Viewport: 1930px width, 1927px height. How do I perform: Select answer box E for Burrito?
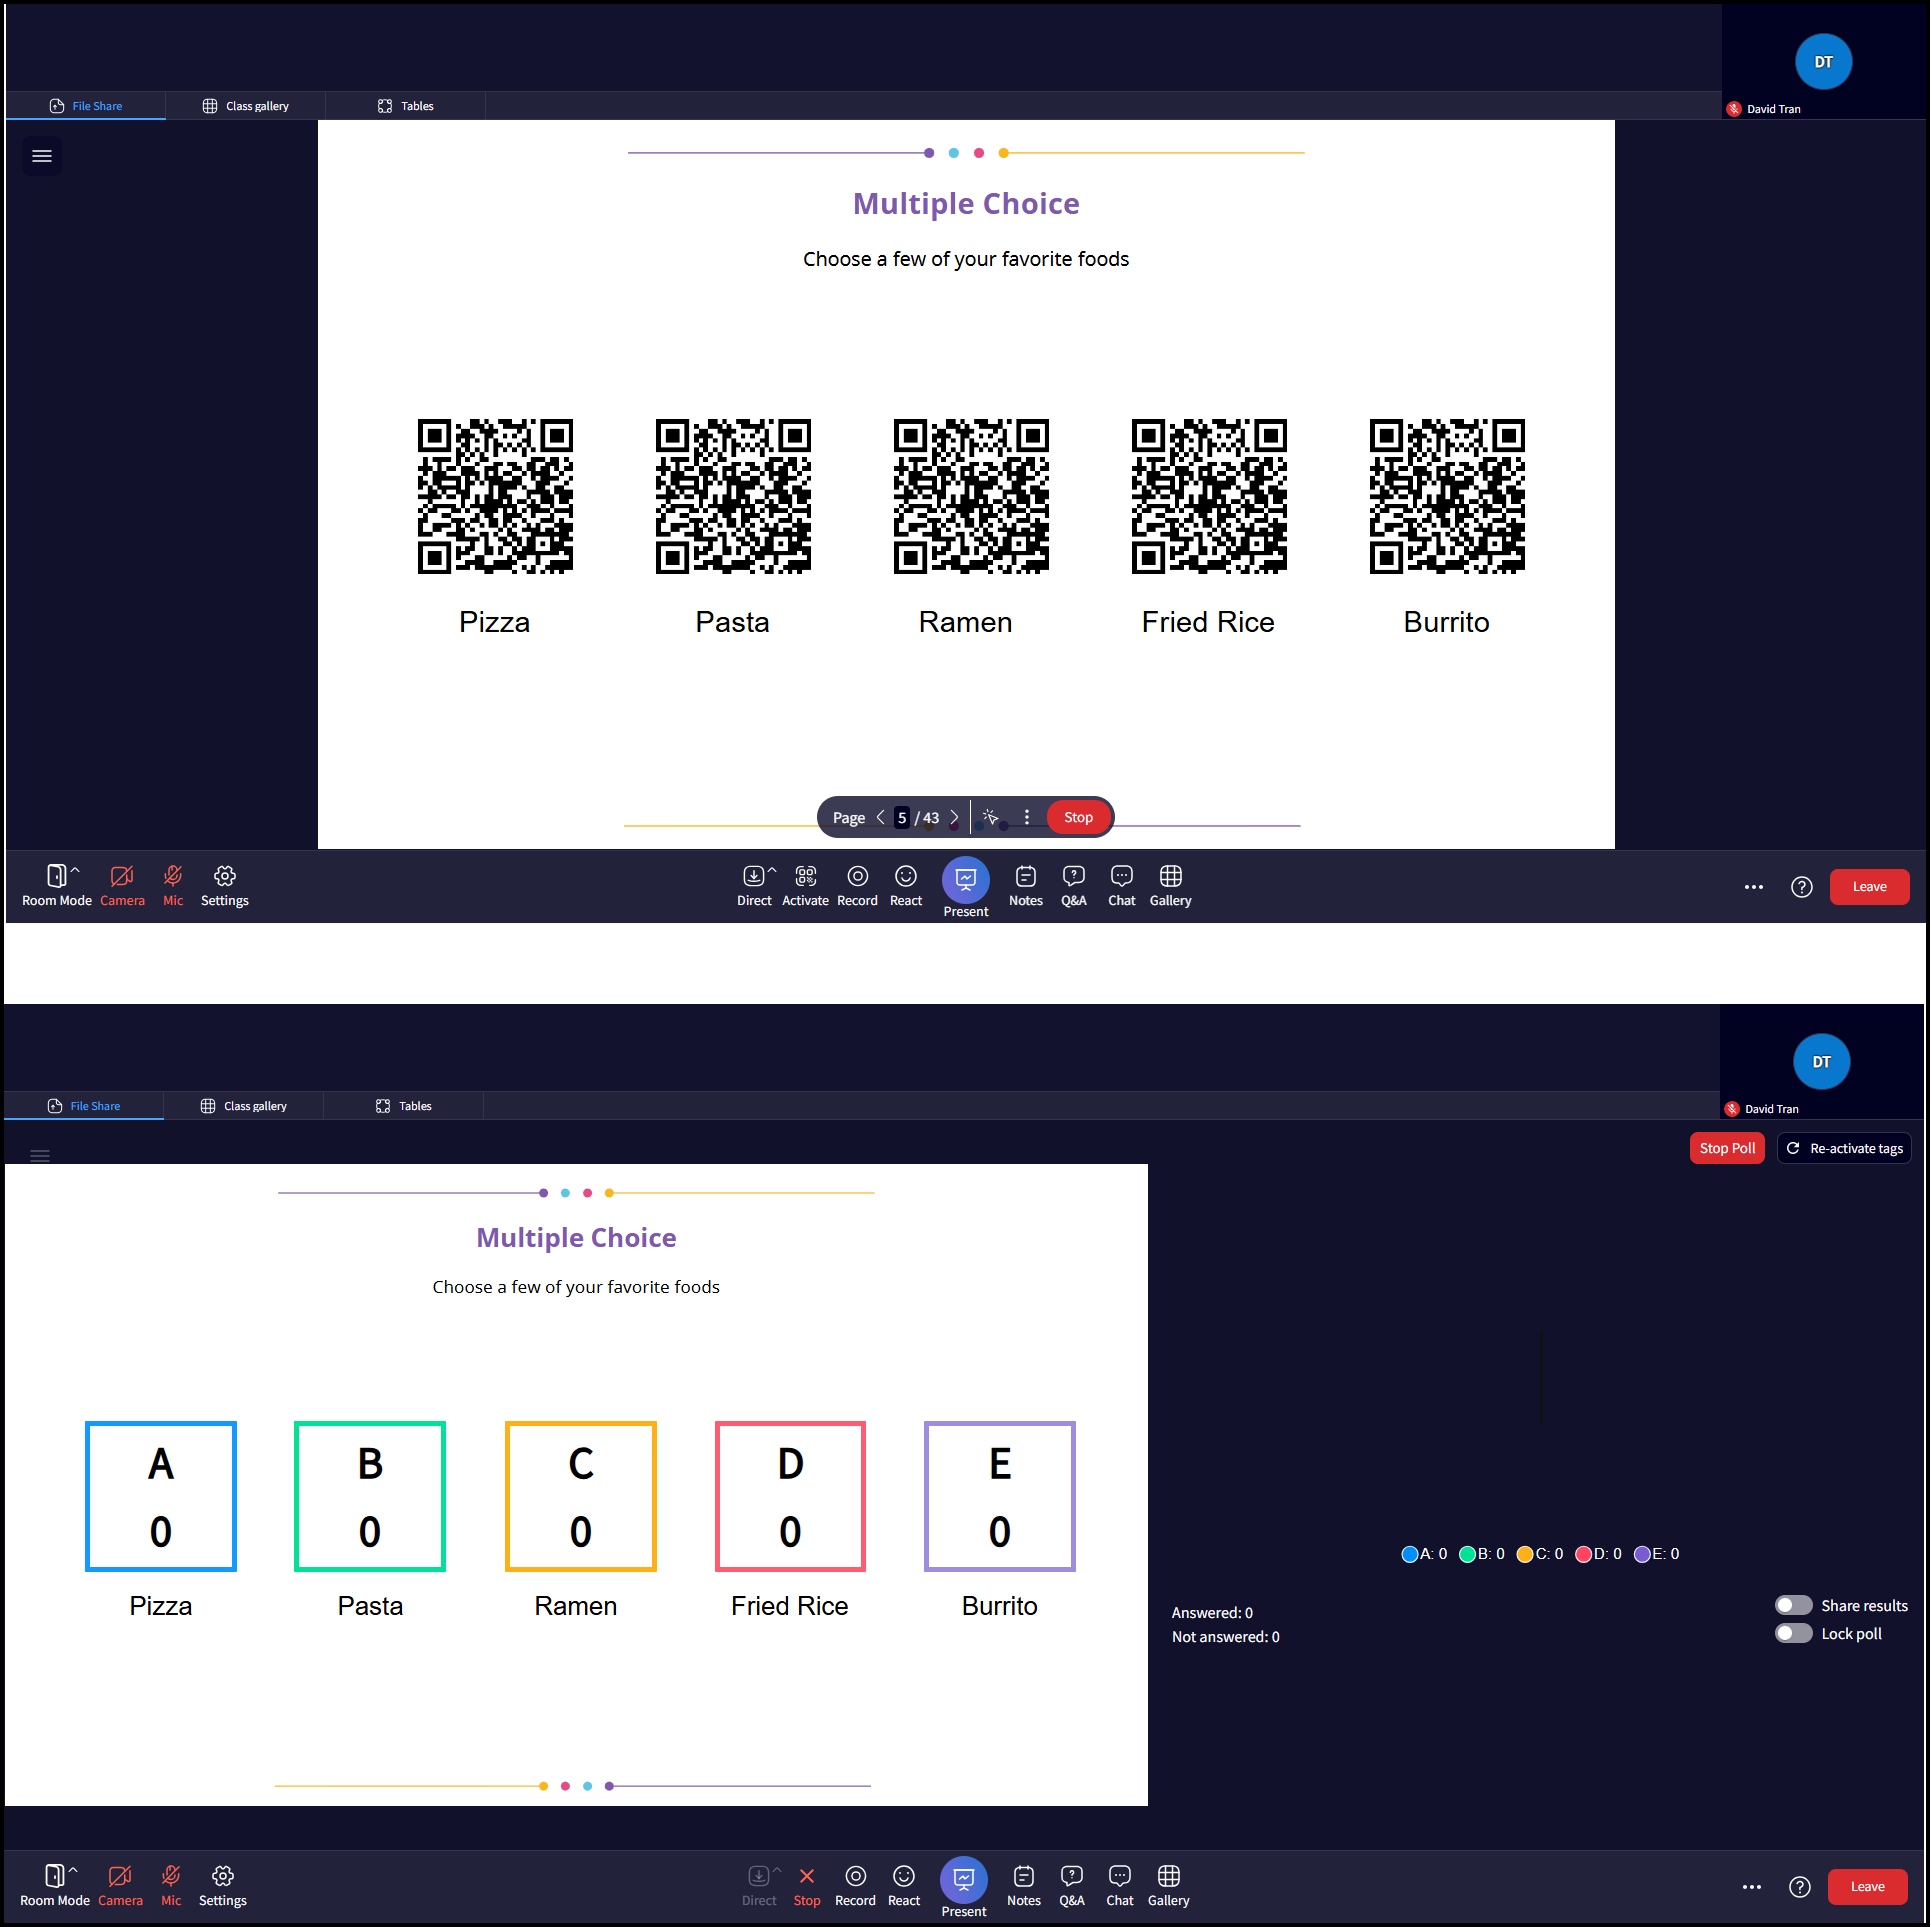1000,1496
